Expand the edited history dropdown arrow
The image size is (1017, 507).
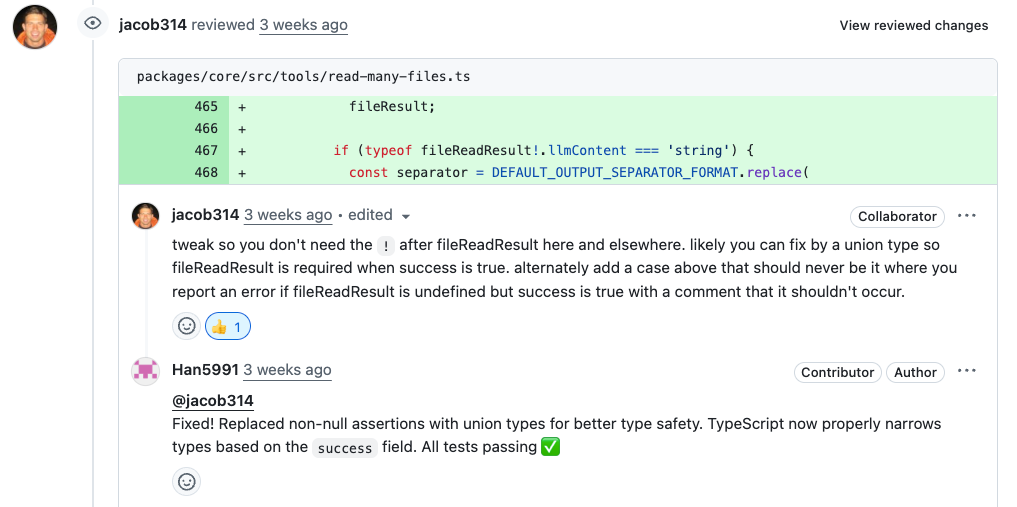pyautogui.click(x=406, y=216)
